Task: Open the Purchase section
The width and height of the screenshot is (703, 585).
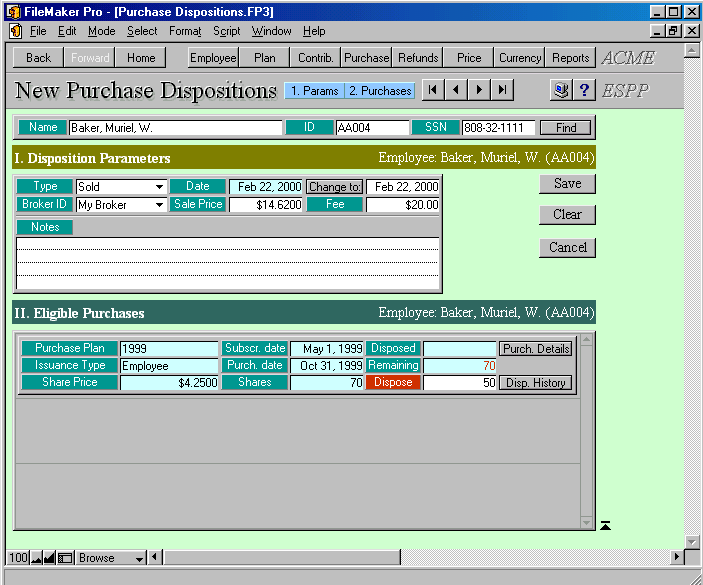Action: click(x=367, y=58)
